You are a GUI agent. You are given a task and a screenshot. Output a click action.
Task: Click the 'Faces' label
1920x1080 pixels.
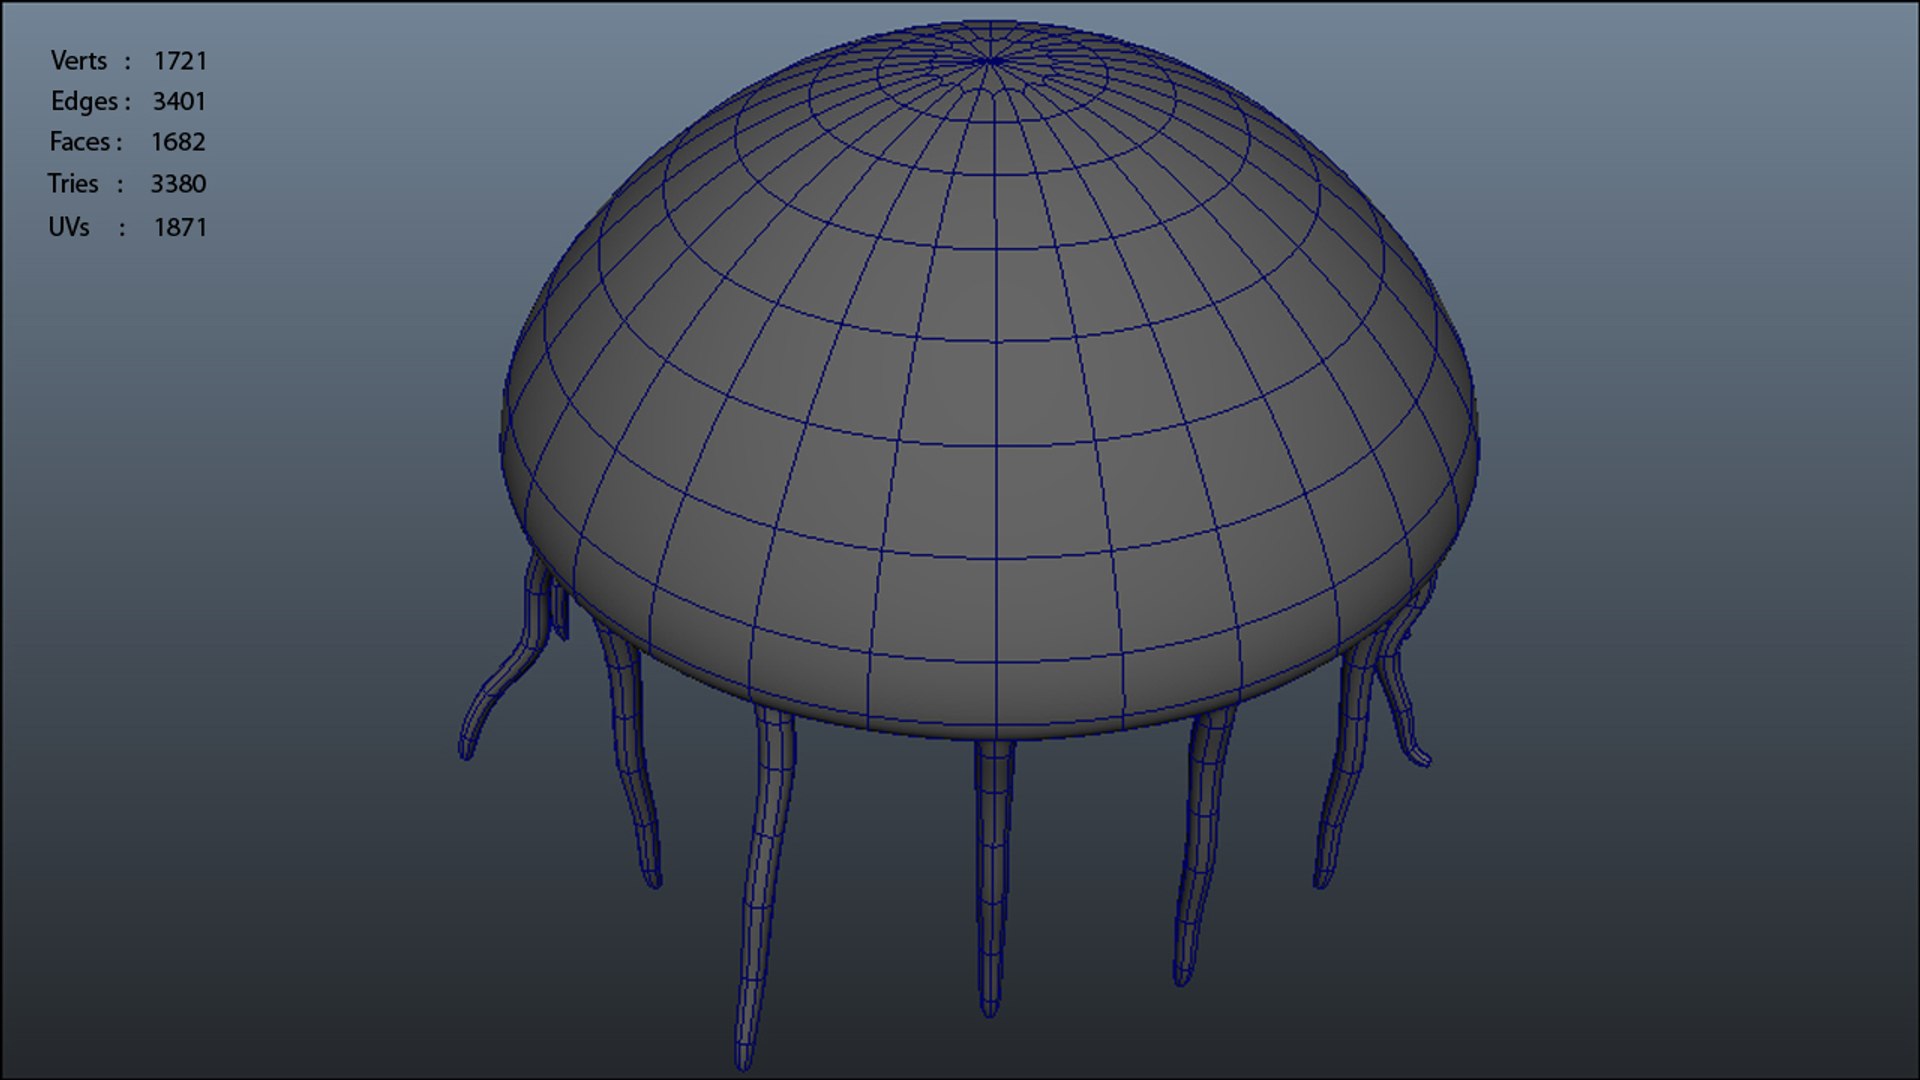pos(80,142)
